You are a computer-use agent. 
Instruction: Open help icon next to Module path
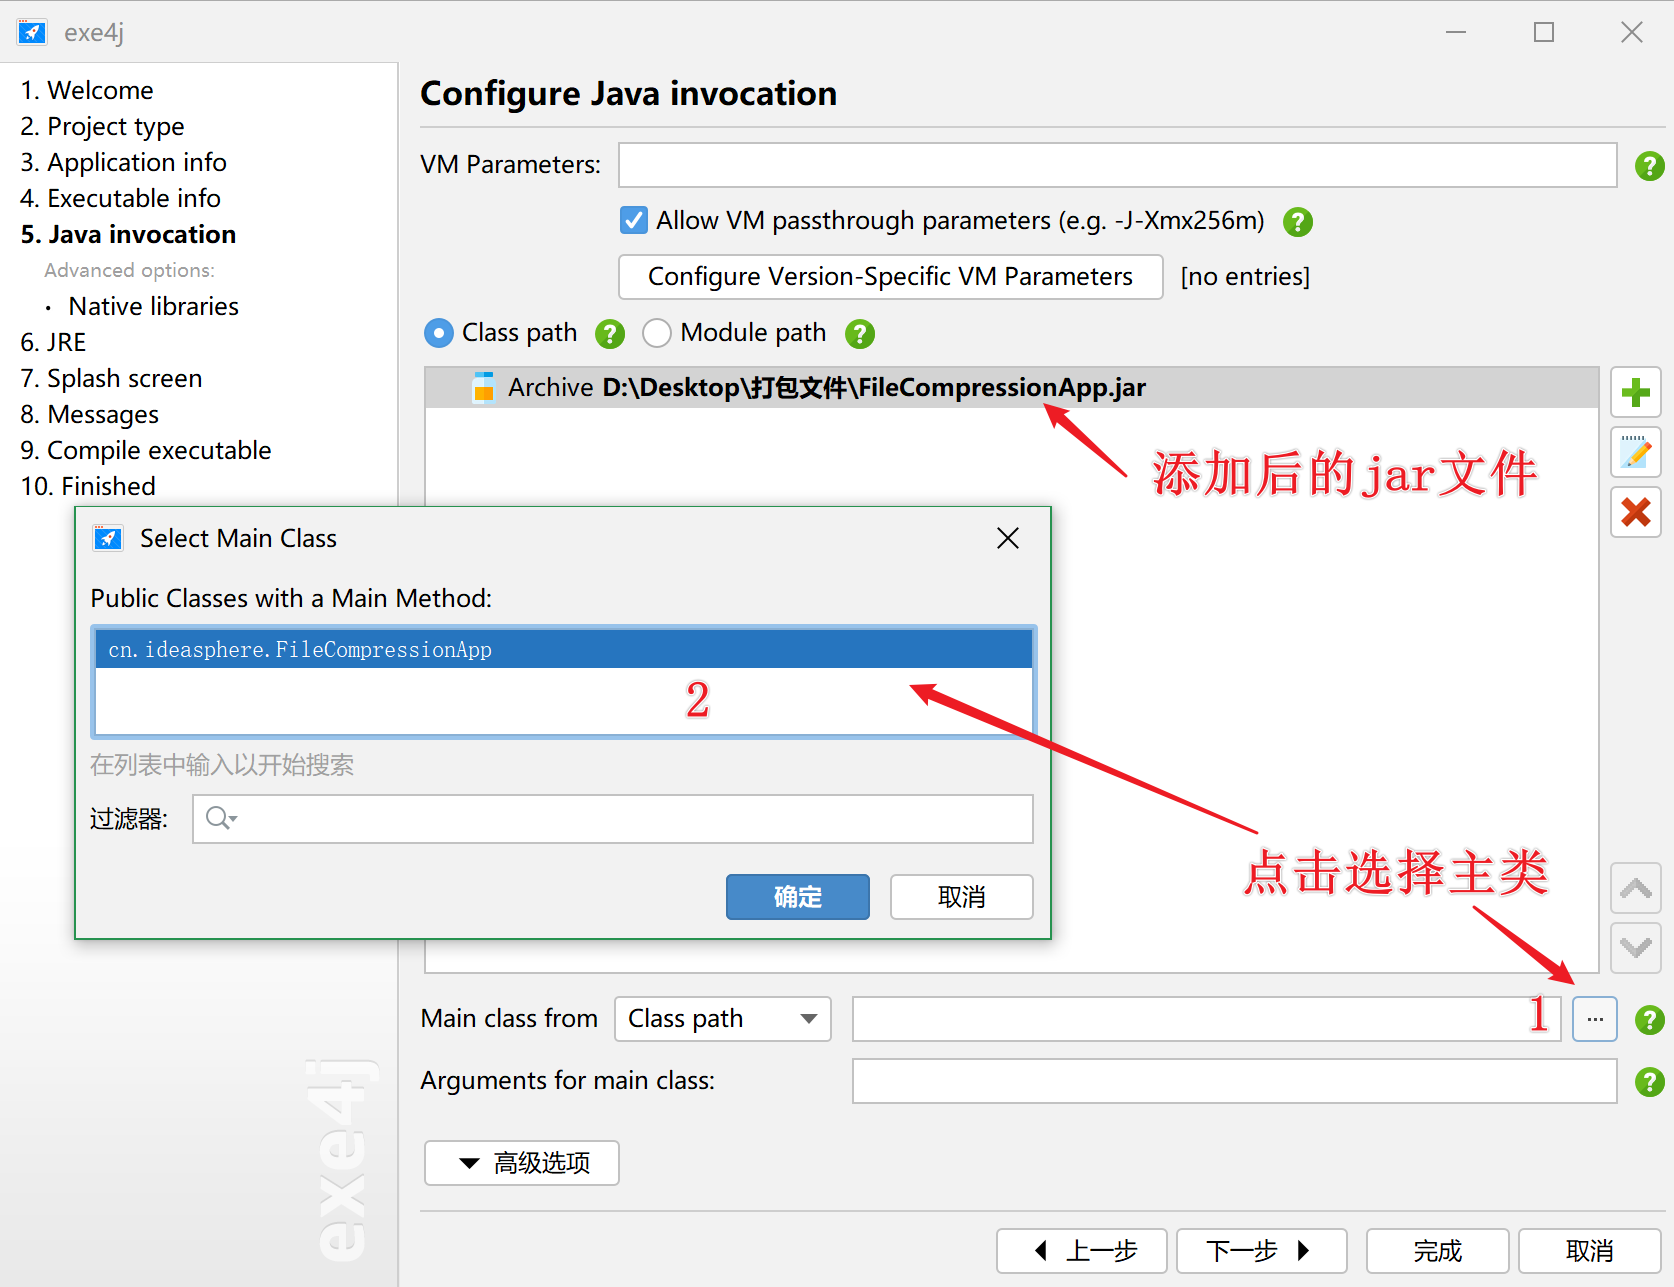coord(860,334)
